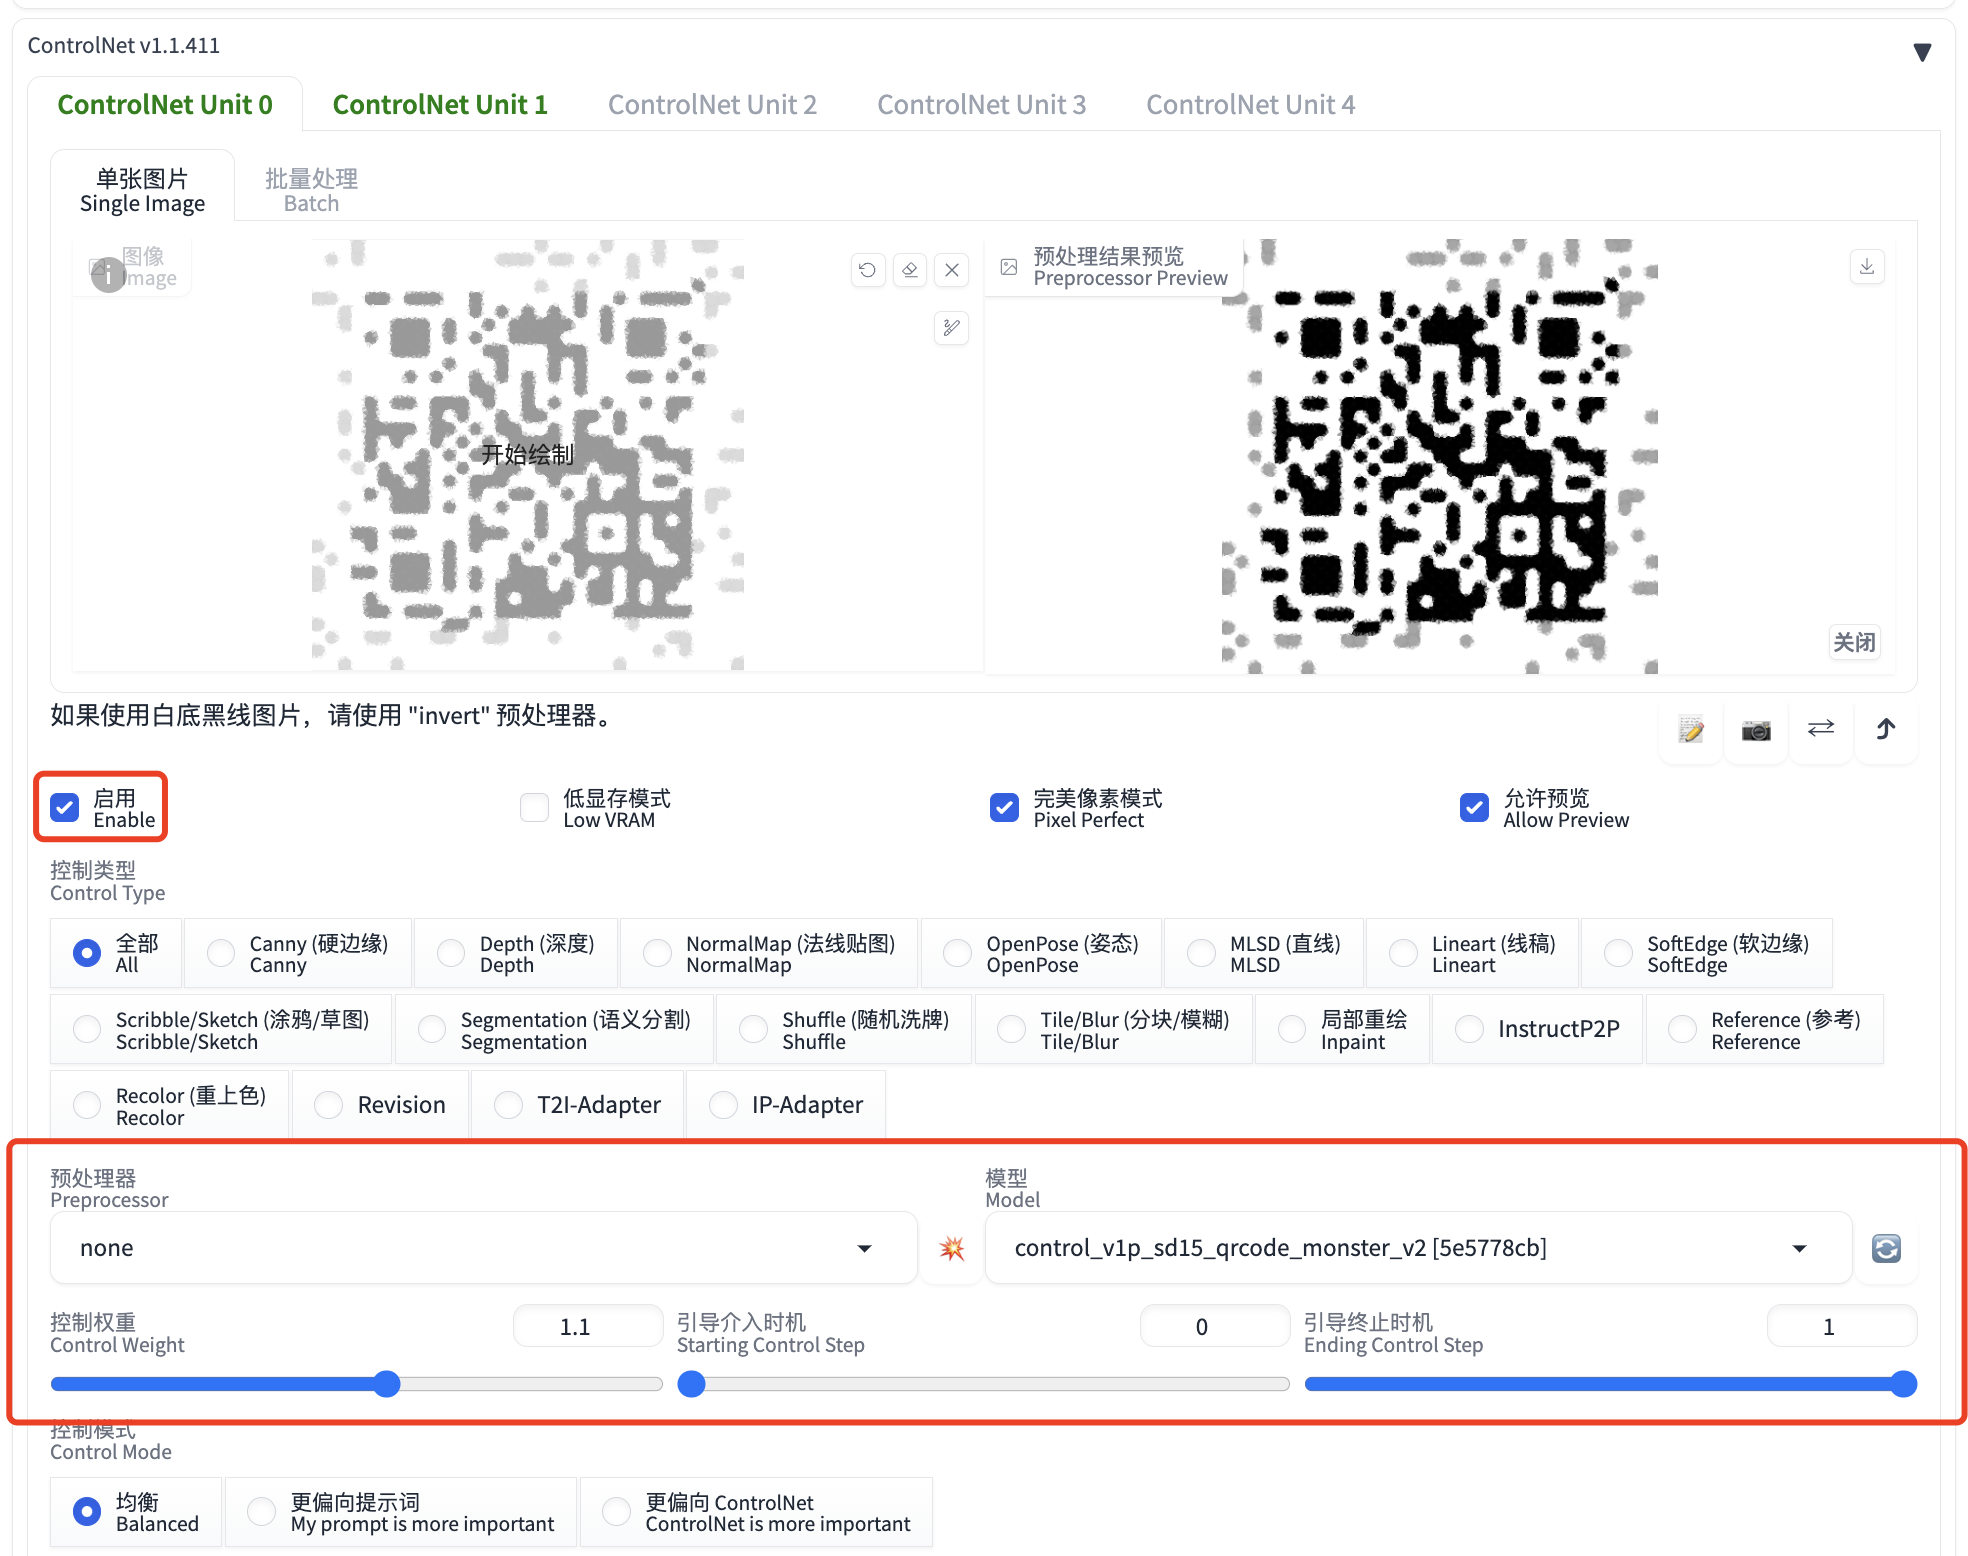Remove the uploaded image with the X icon

[x=951, y=269]
